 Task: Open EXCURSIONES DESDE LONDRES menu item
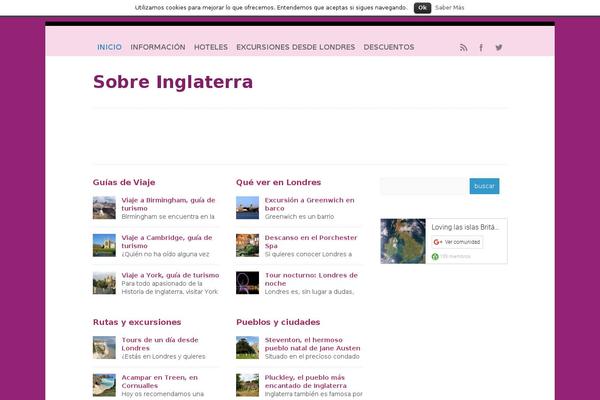click(x=295, y=47)
